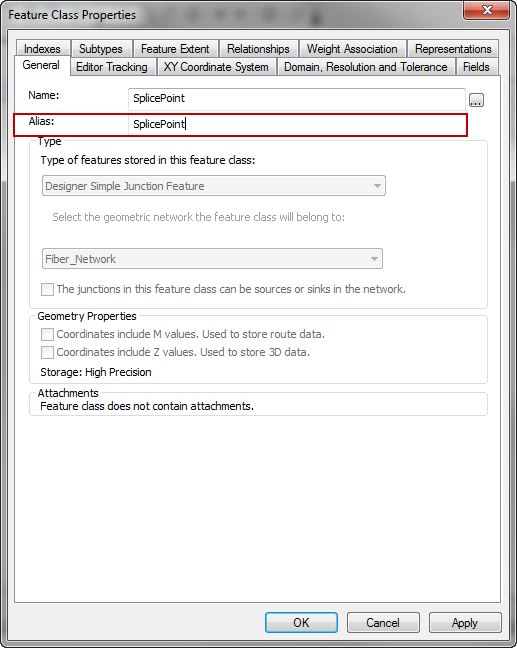Close the Feature Class Properties dialog
This screenshot has width=517, height=648.
(486, 10)
